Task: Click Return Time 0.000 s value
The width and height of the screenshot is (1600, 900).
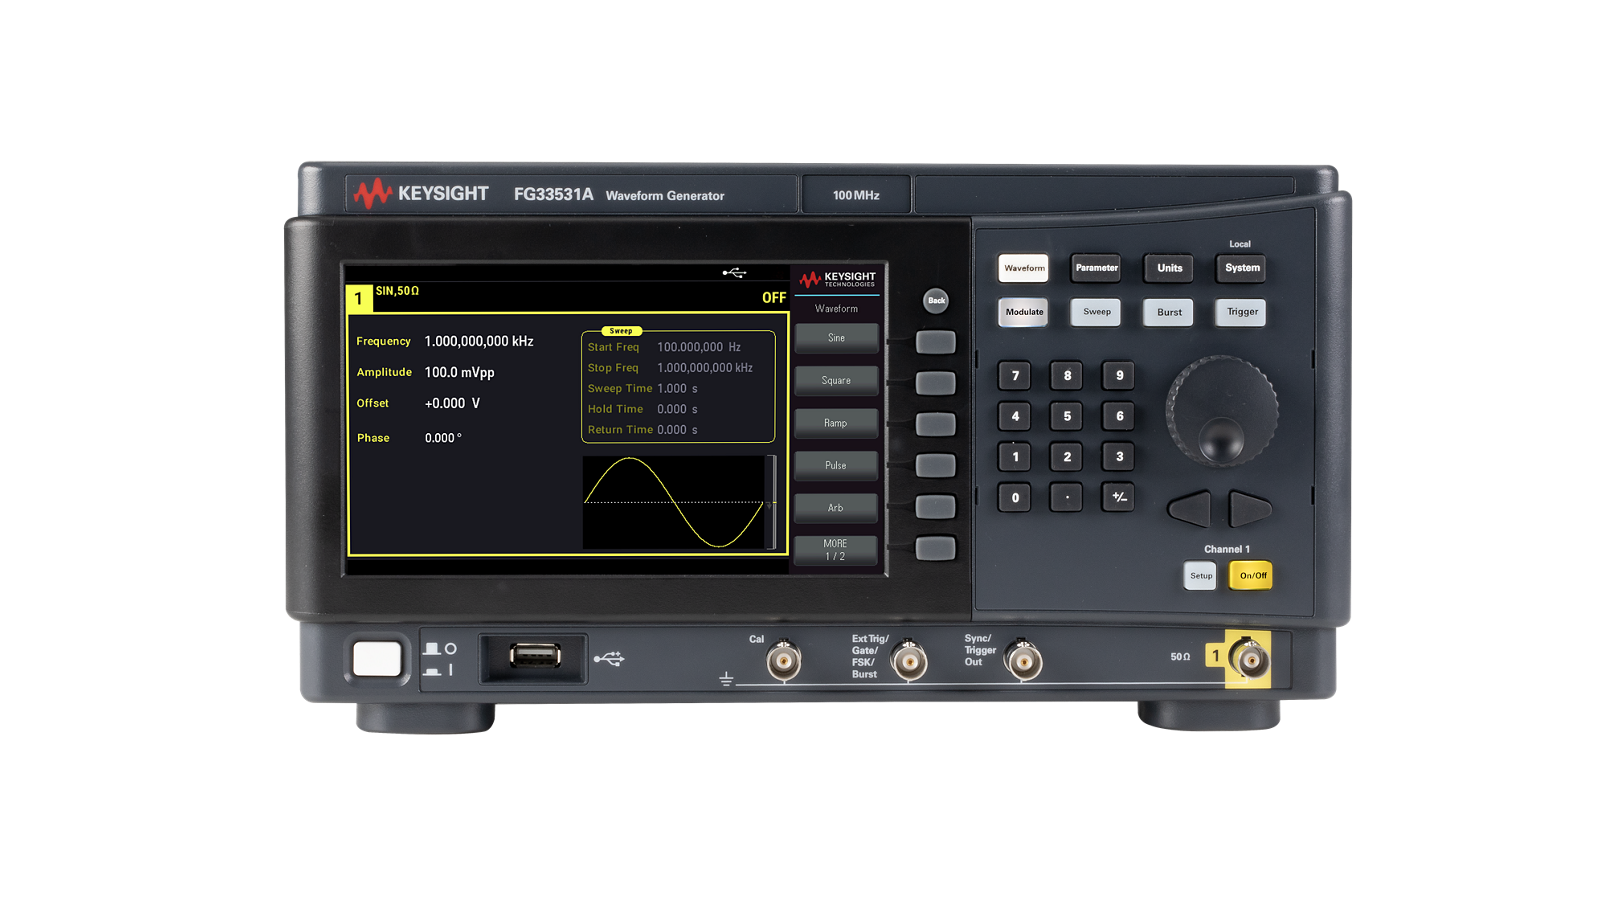Action: coord(677,430)
